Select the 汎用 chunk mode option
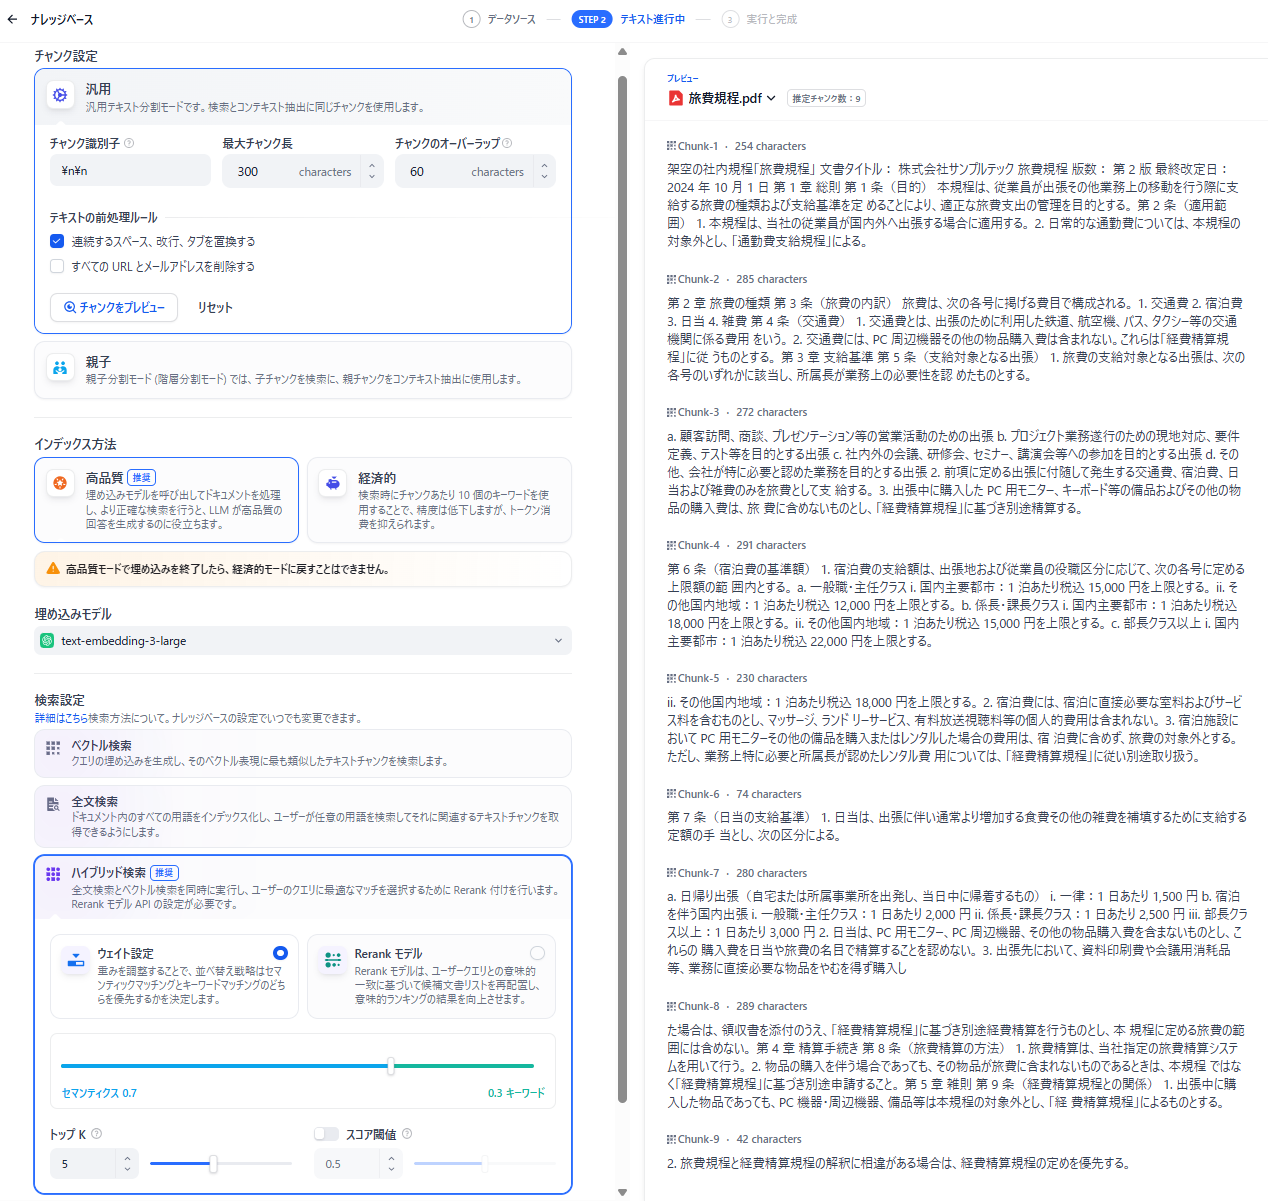The image size is (1268, 1201). point(303,96)
